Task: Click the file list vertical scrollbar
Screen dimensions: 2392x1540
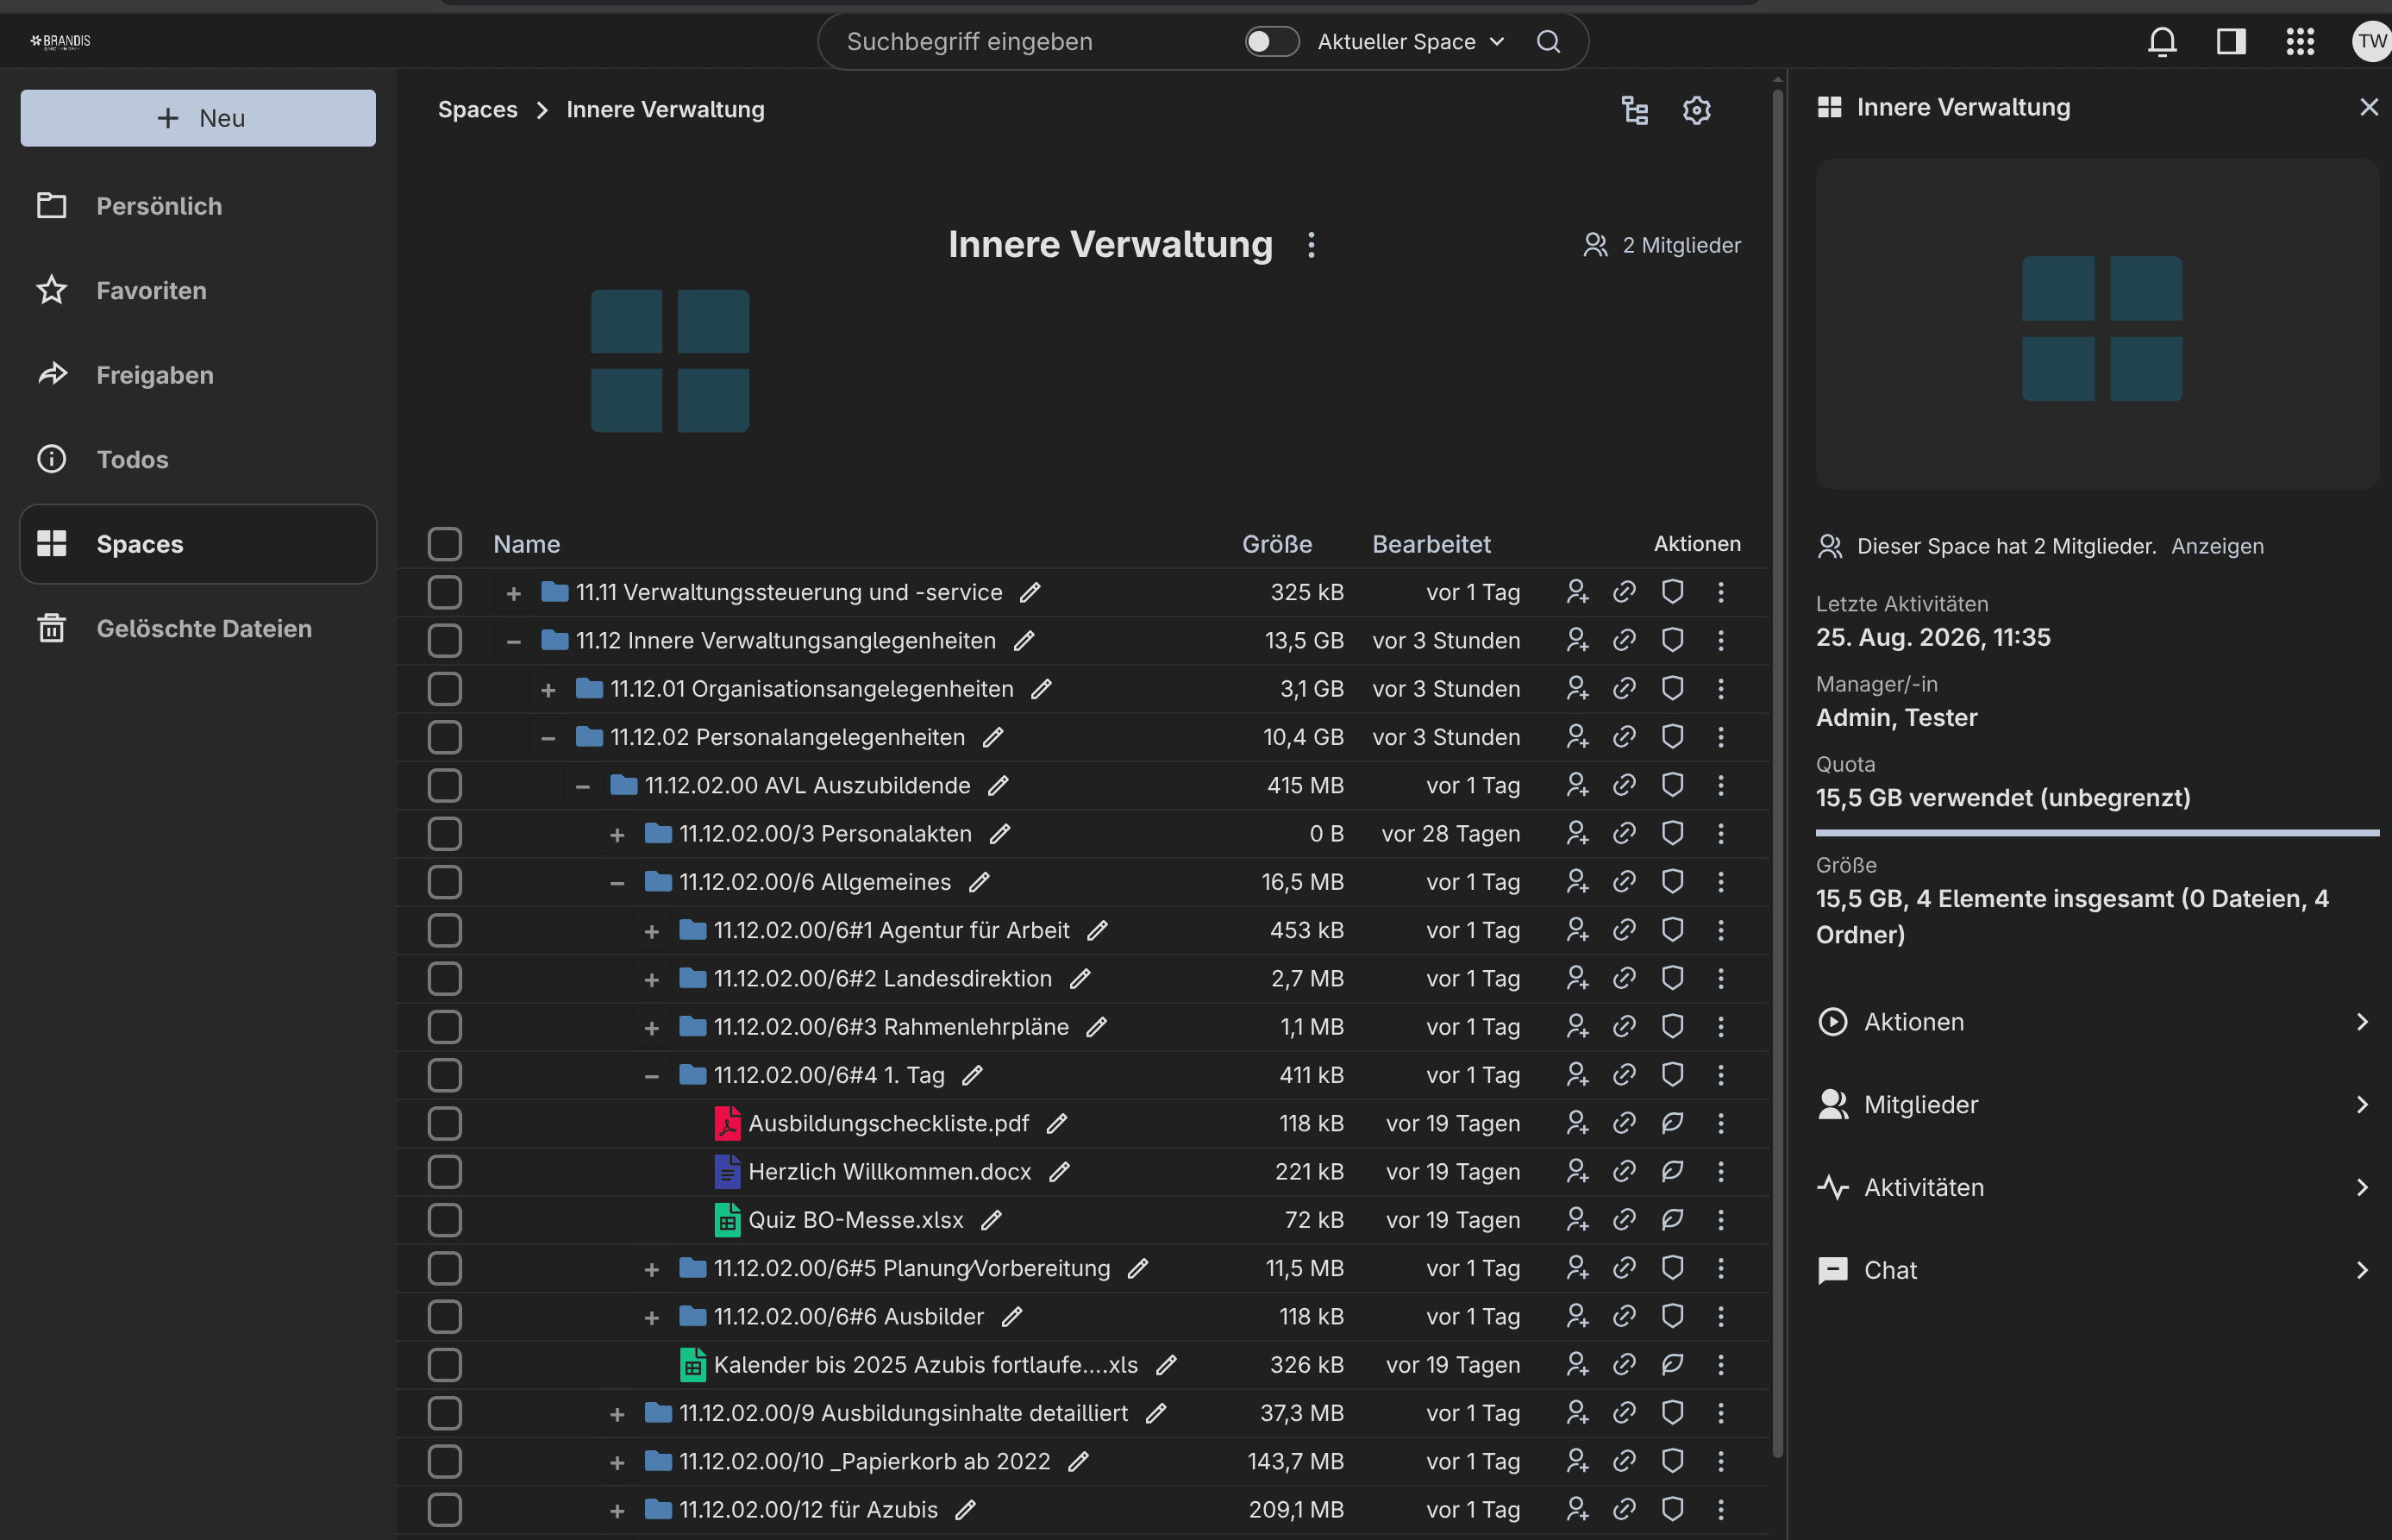Action: tap(1777, 772)
